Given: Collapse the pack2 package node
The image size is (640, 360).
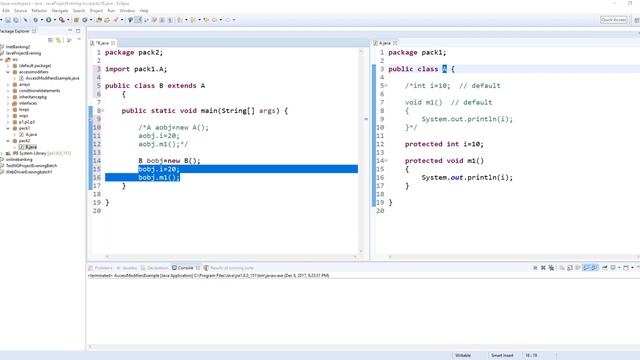Looking at the screenshot, I should point(8,141).
